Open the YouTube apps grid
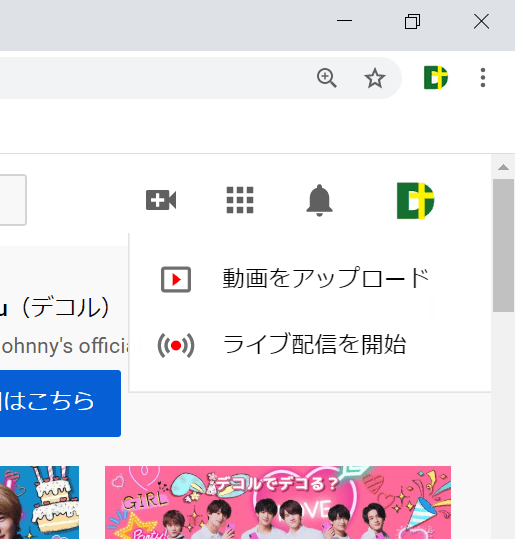 pos(240,200)
